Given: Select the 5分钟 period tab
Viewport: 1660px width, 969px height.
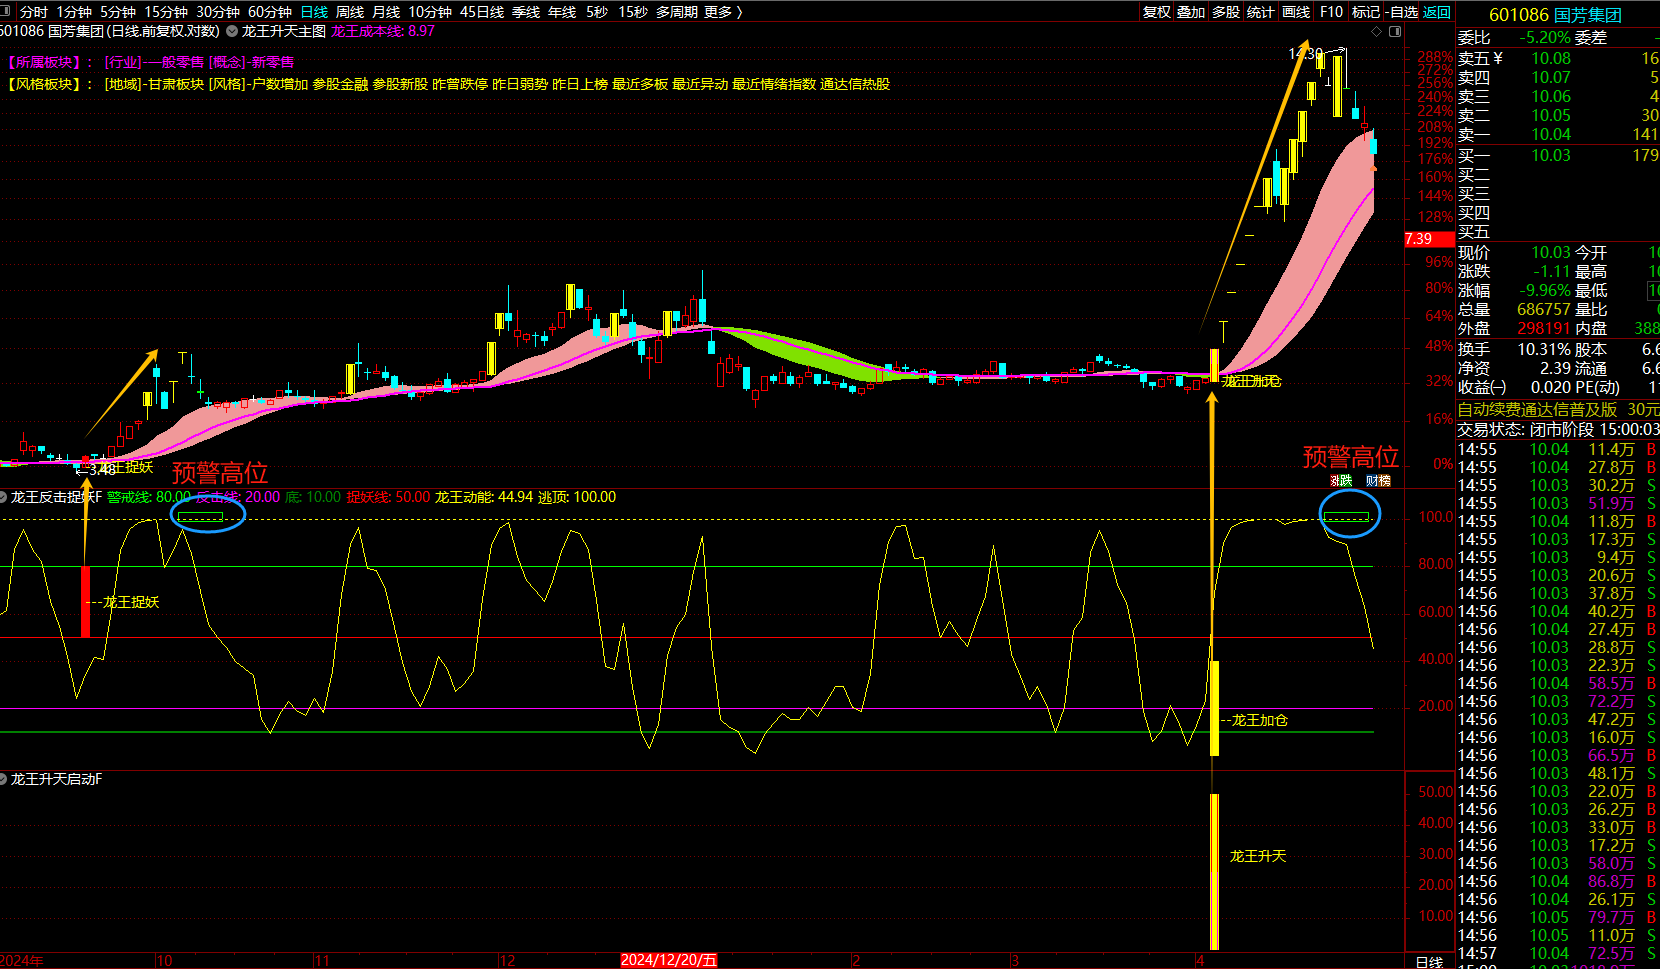Looking at the screenshot, I should click(x=118, y=12).
